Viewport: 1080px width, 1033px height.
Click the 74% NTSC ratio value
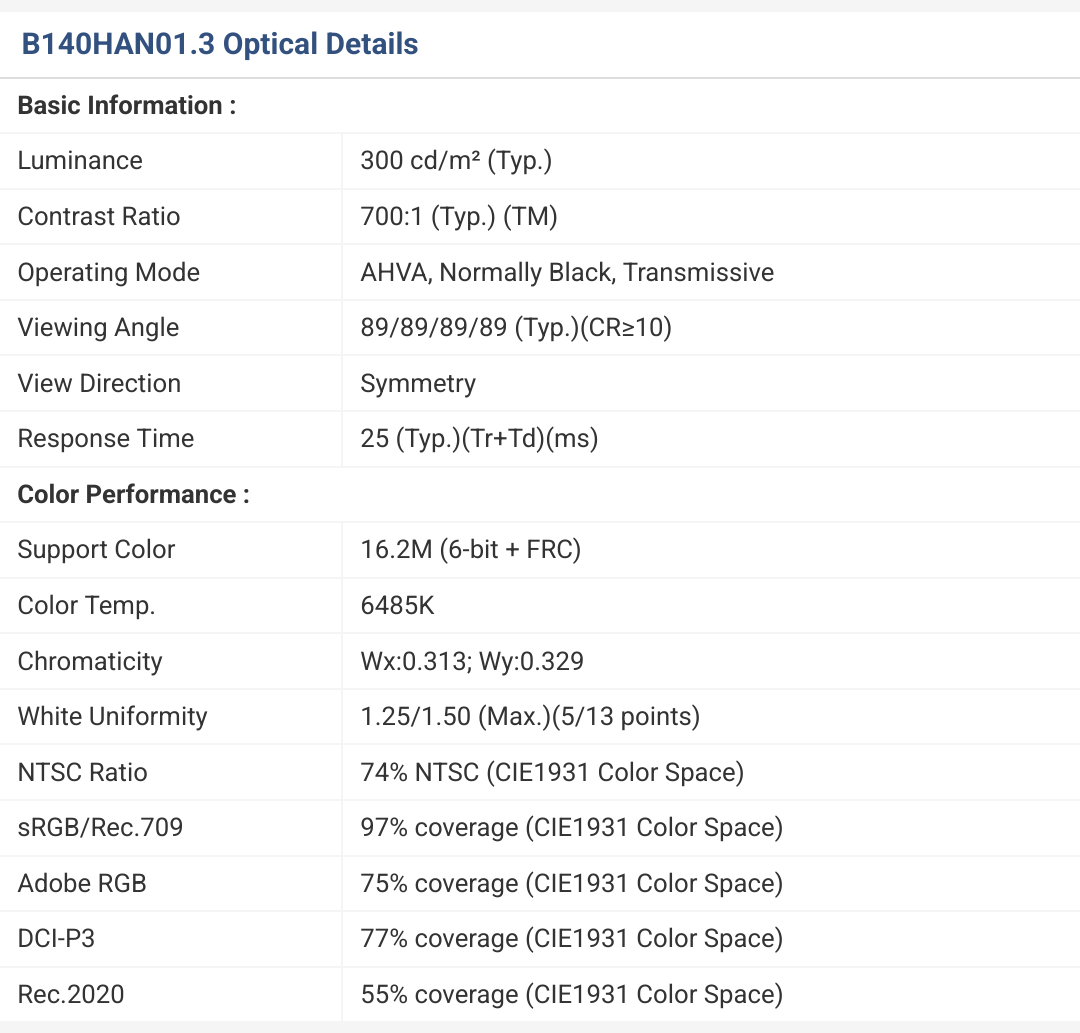click(x=552, y=772)
